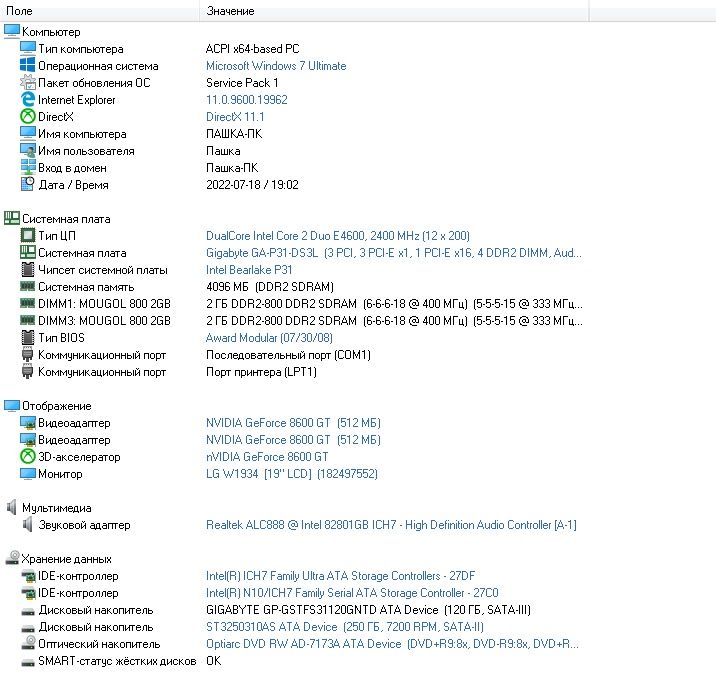Click the Имя компьютера icon
The height and width of the screenshot is (680, 716).
28,133
